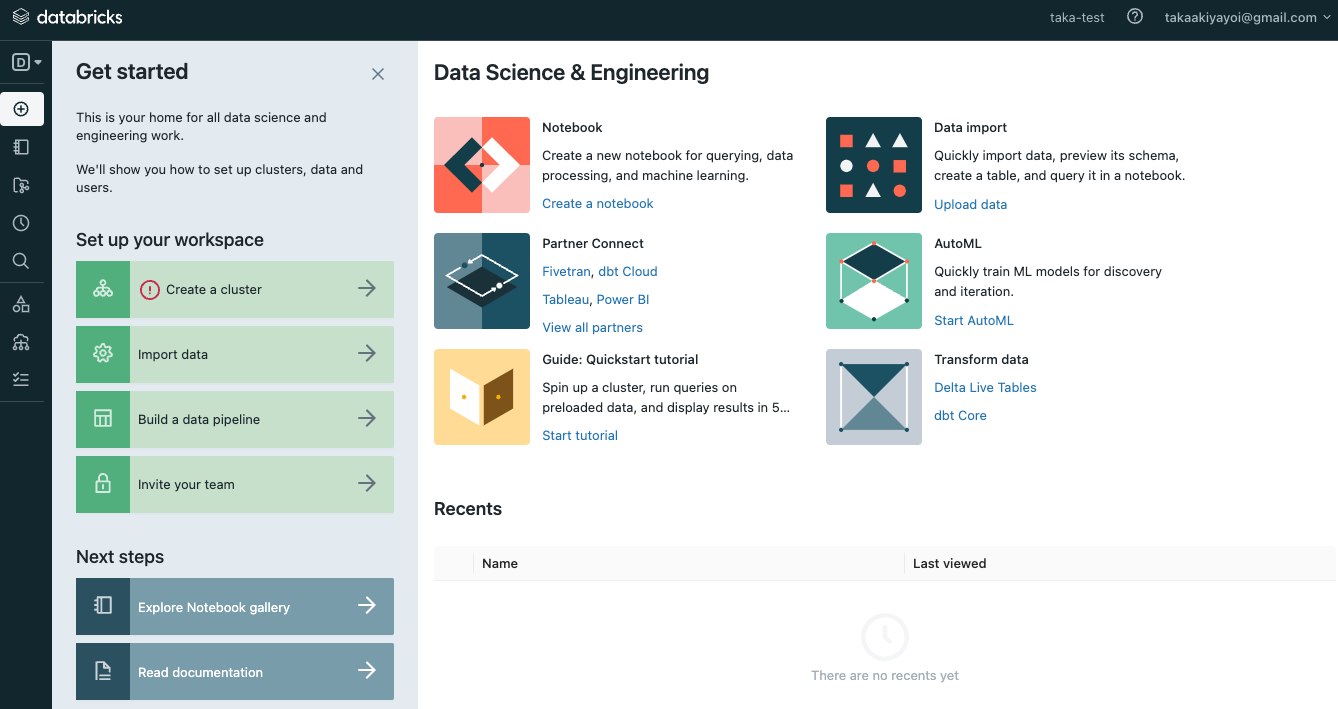Click the Create a notebook link

coord(597,203)
